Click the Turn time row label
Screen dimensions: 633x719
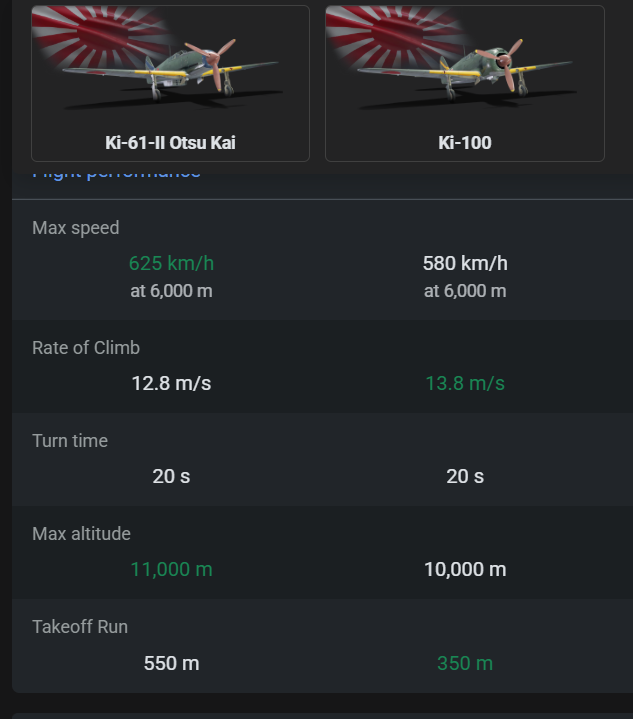70,441
